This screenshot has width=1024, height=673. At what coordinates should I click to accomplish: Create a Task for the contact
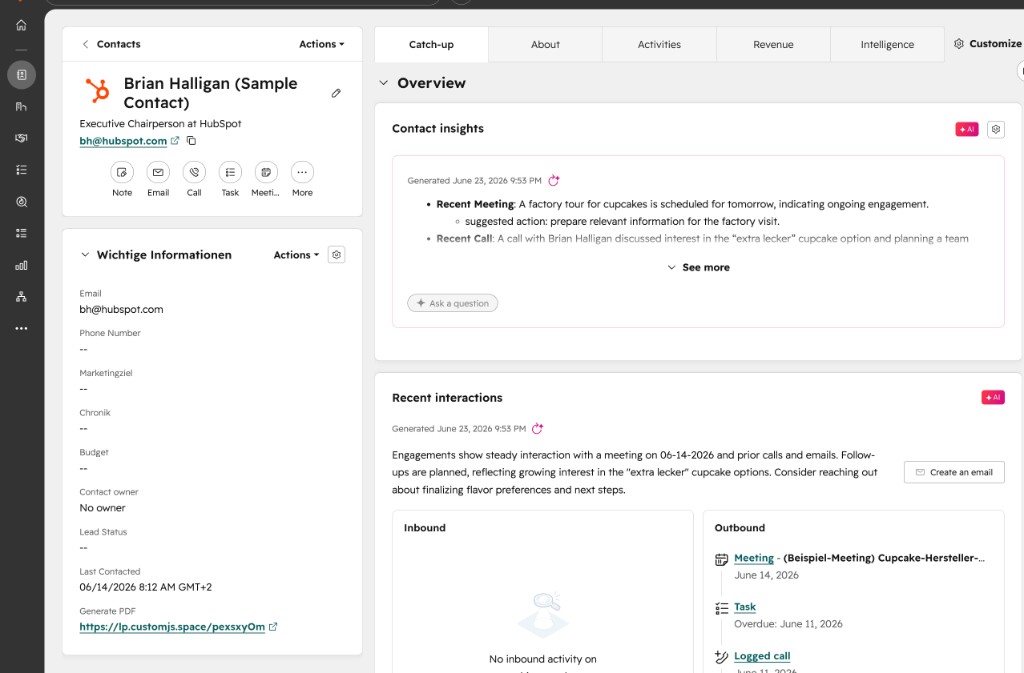pos(230,172)
